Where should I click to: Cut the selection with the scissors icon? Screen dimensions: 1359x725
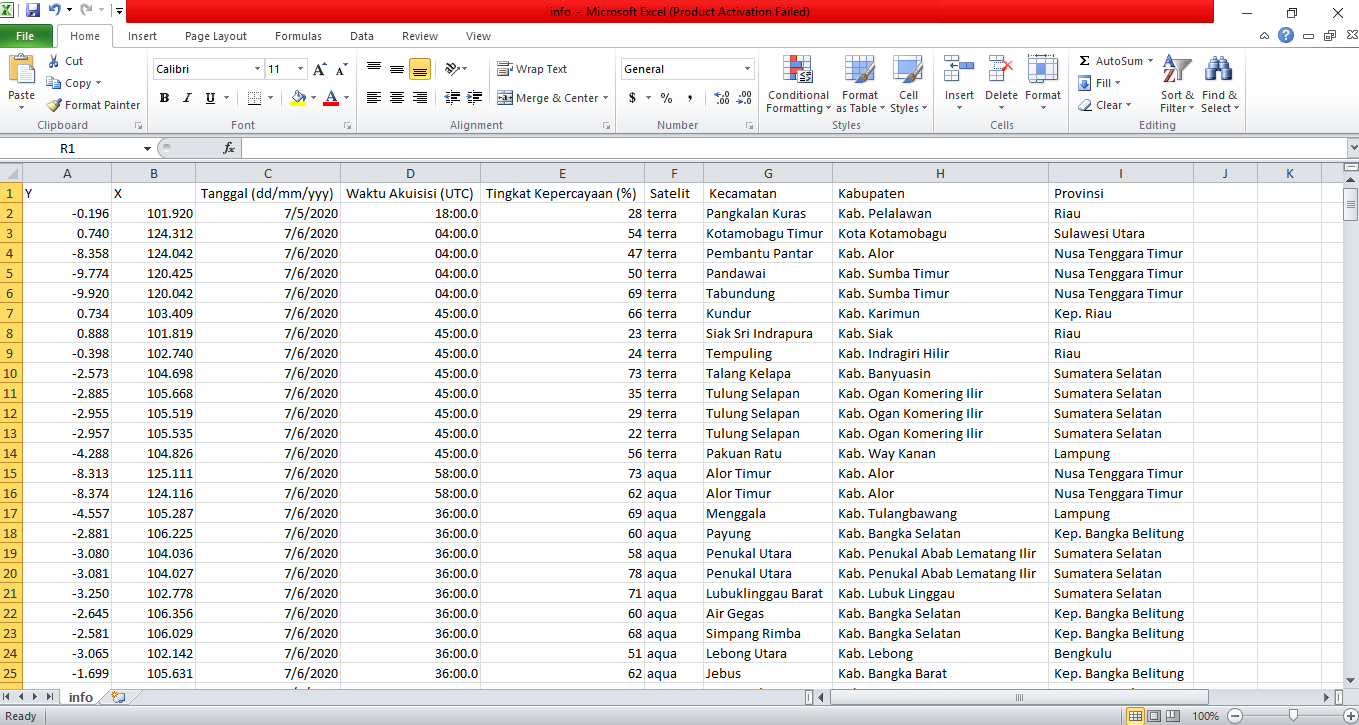tap(54, 61)
